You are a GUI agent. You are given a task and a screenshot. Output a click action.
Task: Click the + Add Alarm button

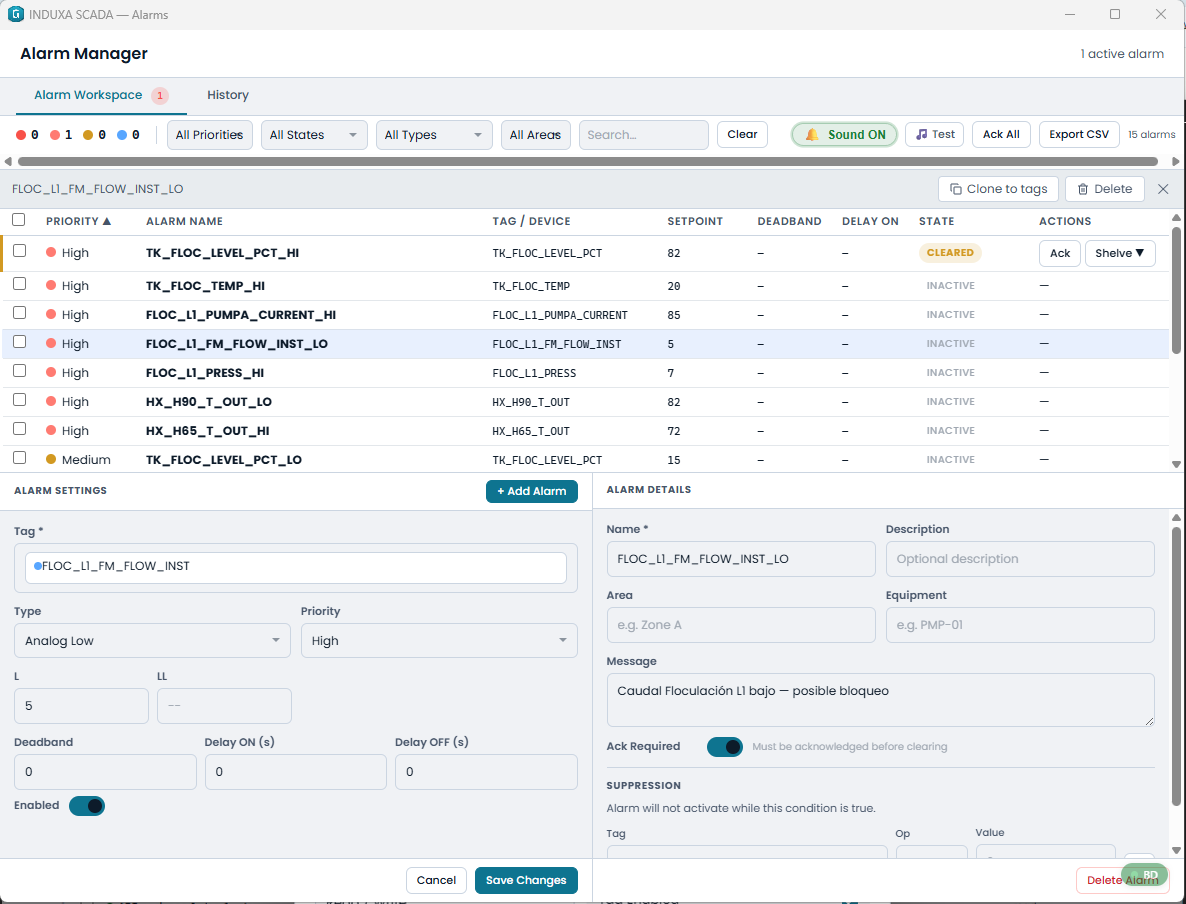tap(532, 492)
